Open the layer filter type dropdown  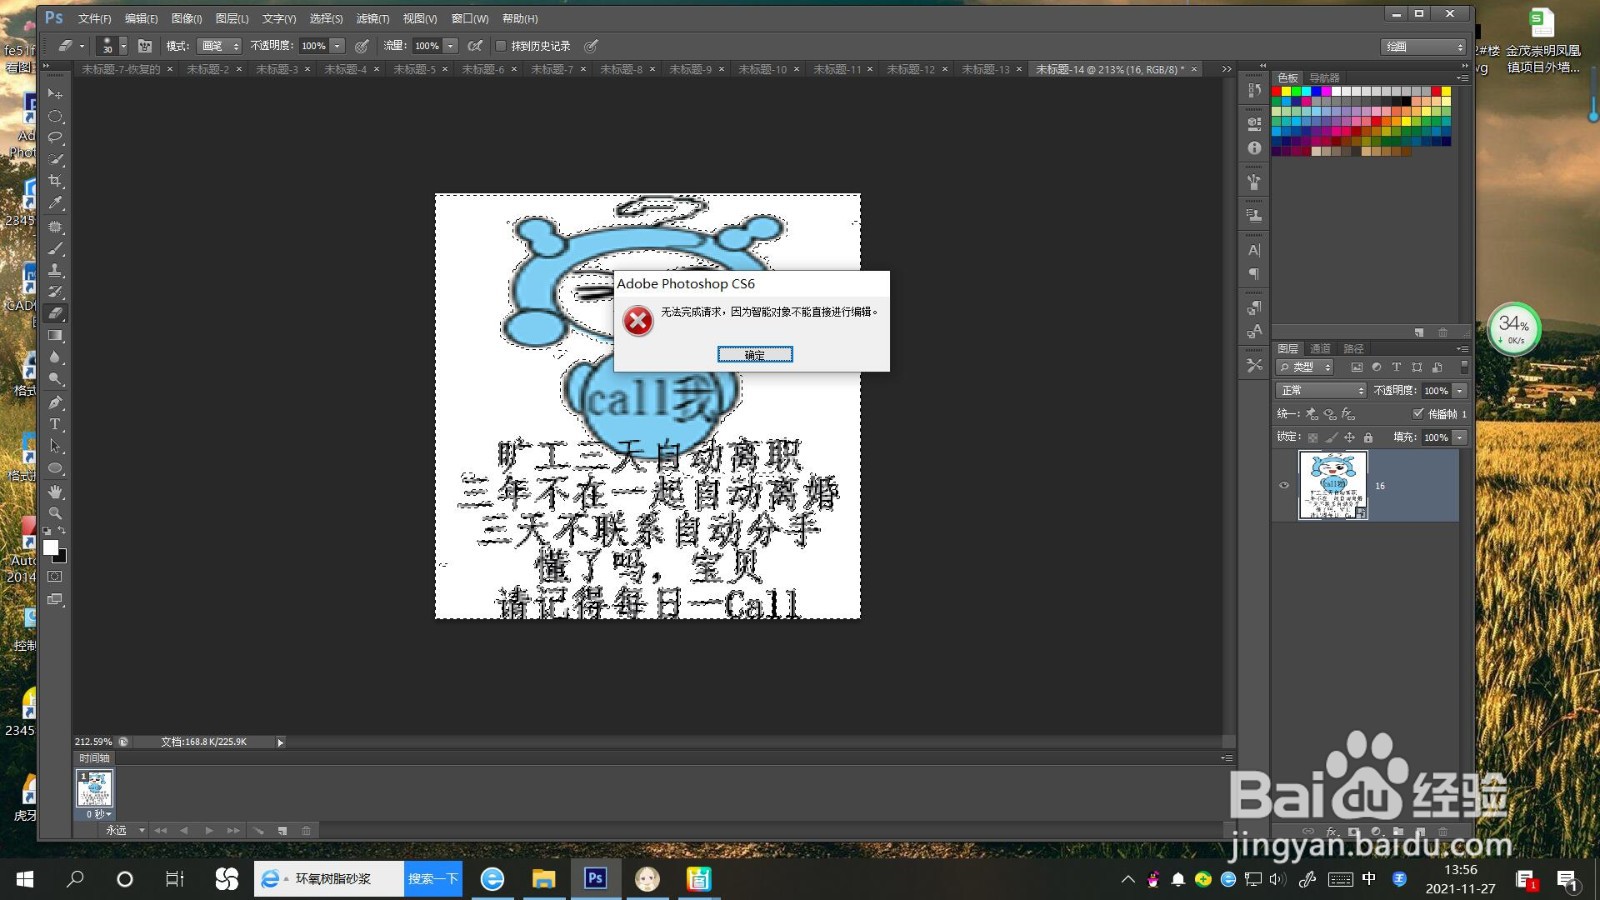[x=1306, y=367]
